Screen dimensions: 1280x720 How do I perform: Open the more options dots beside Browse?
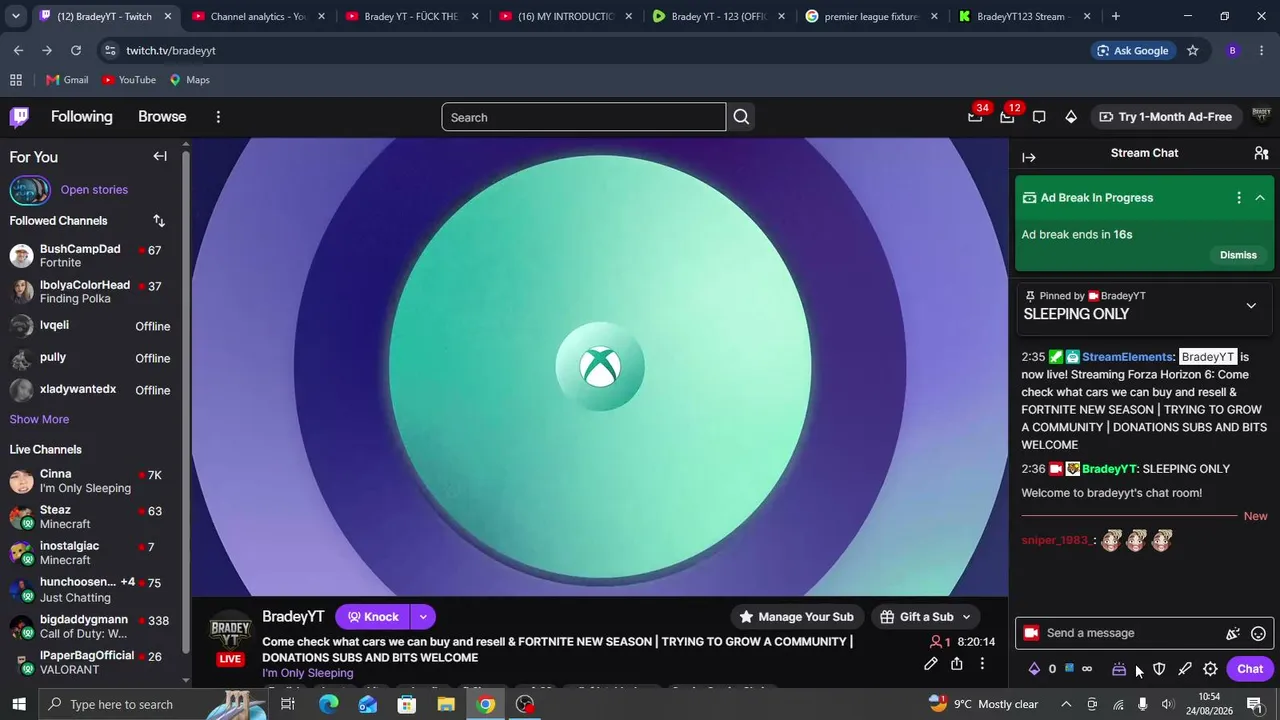(218, 117)
